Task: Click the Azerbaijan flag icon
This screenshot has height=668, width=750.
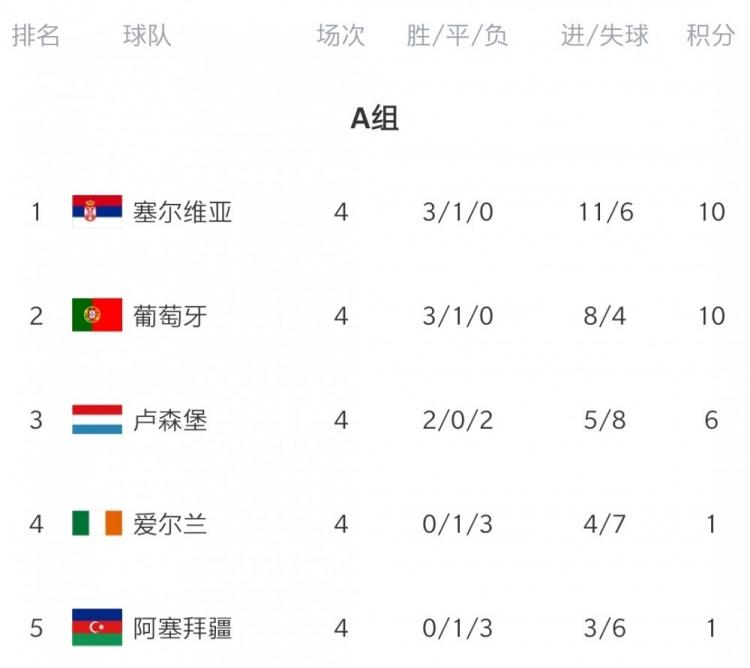Action: click(97, 628)
